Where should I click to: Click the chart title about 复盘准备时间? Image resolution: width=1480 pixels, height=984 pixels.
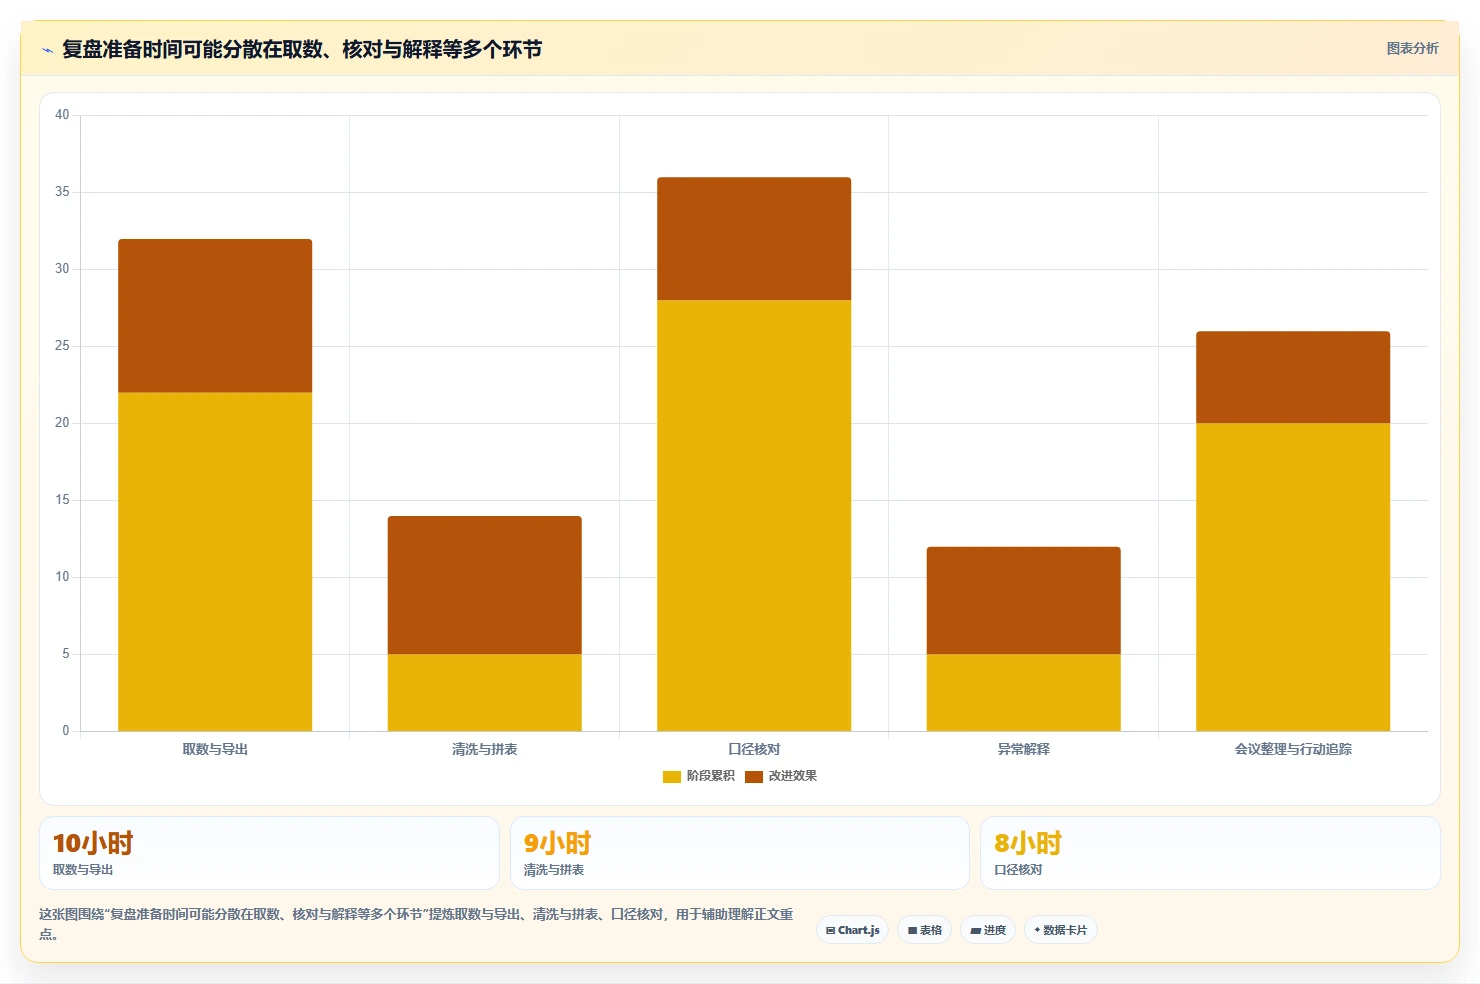click(x=302, y=49)
